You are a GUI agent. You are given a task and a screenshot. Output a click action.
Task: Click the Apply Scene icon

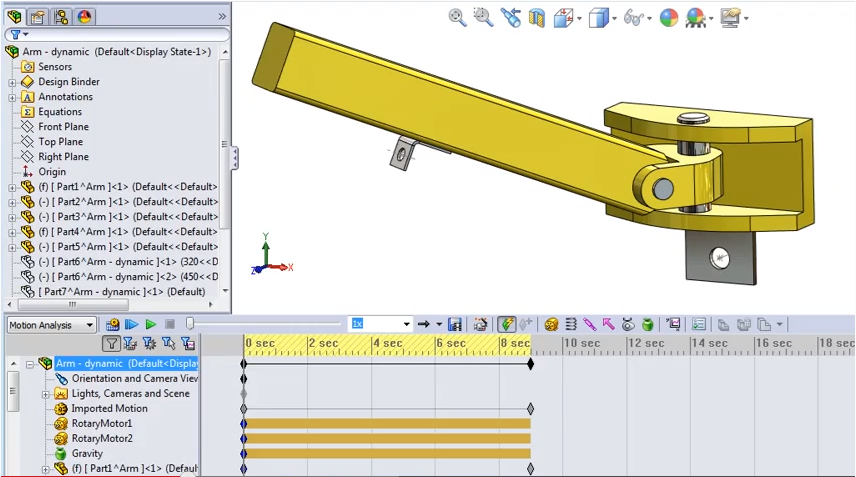coord(696,18)
